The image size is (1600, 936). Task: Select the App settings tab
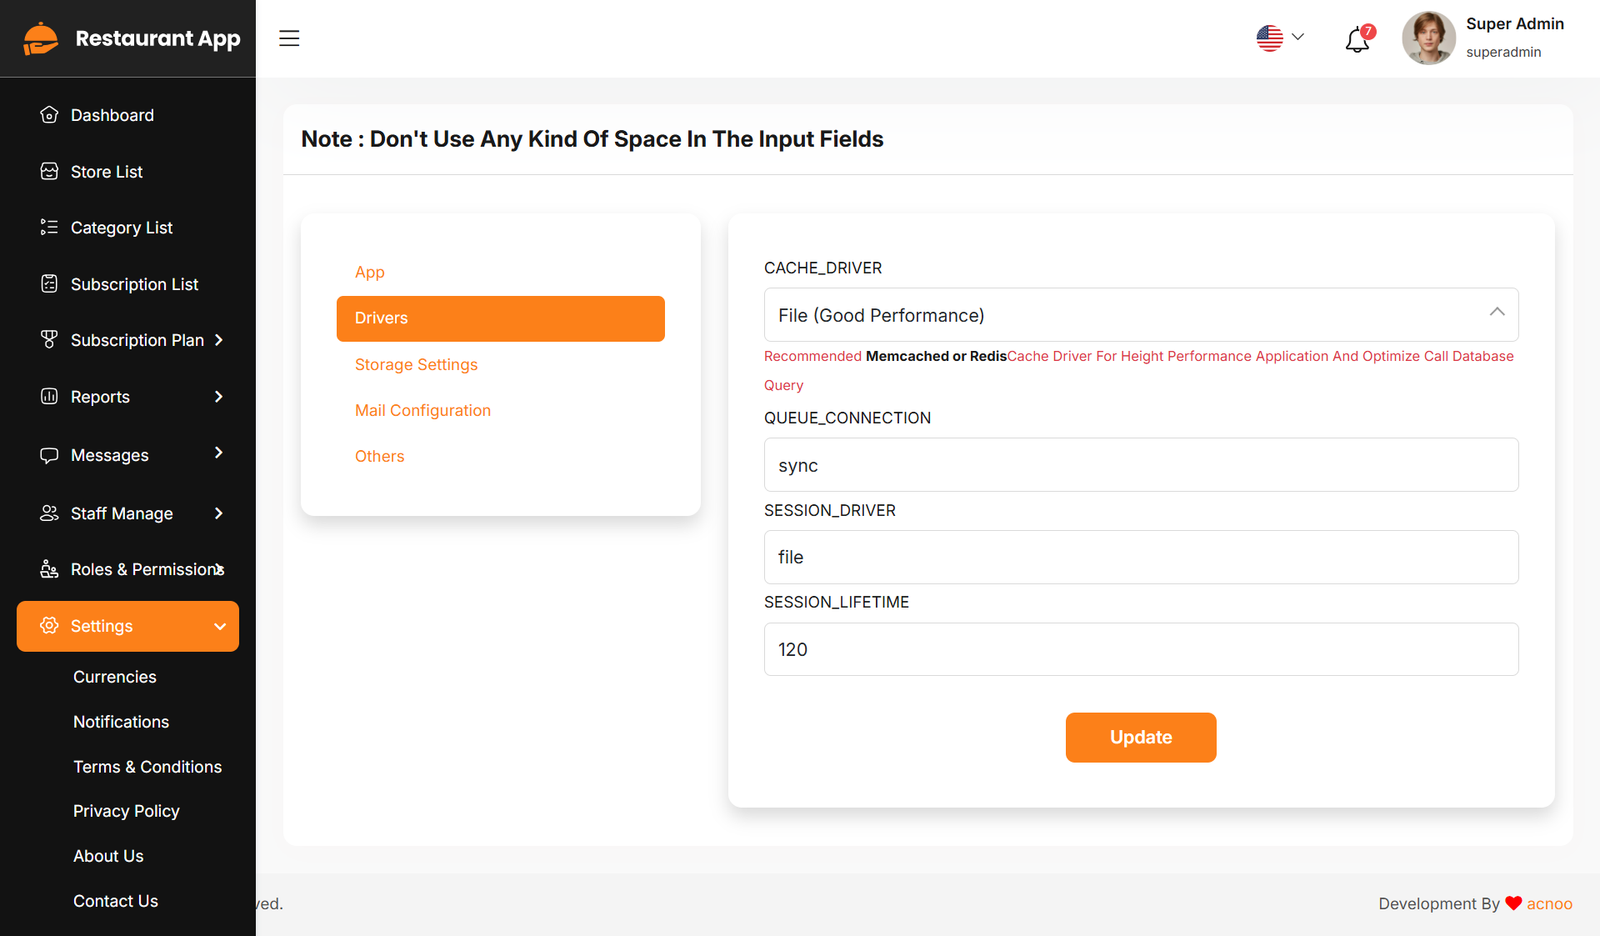point(370,272)
